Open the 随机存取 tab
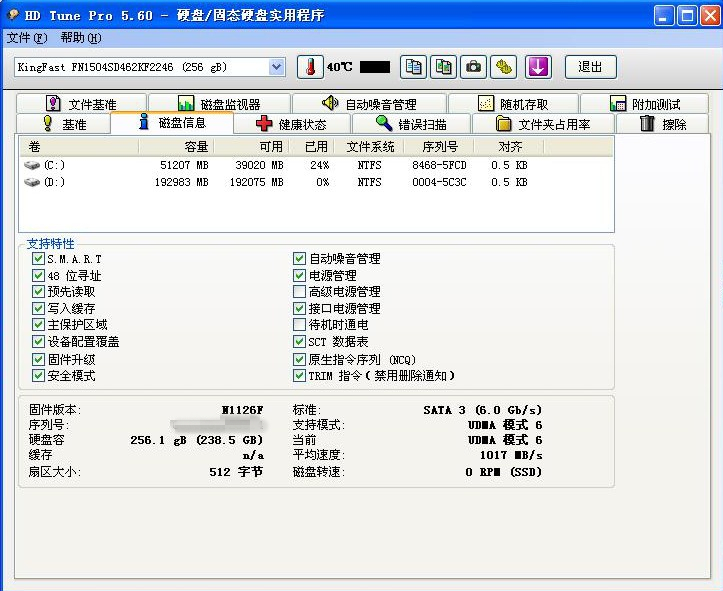This screenshot has width=723, height=591. tap(513, 104)
